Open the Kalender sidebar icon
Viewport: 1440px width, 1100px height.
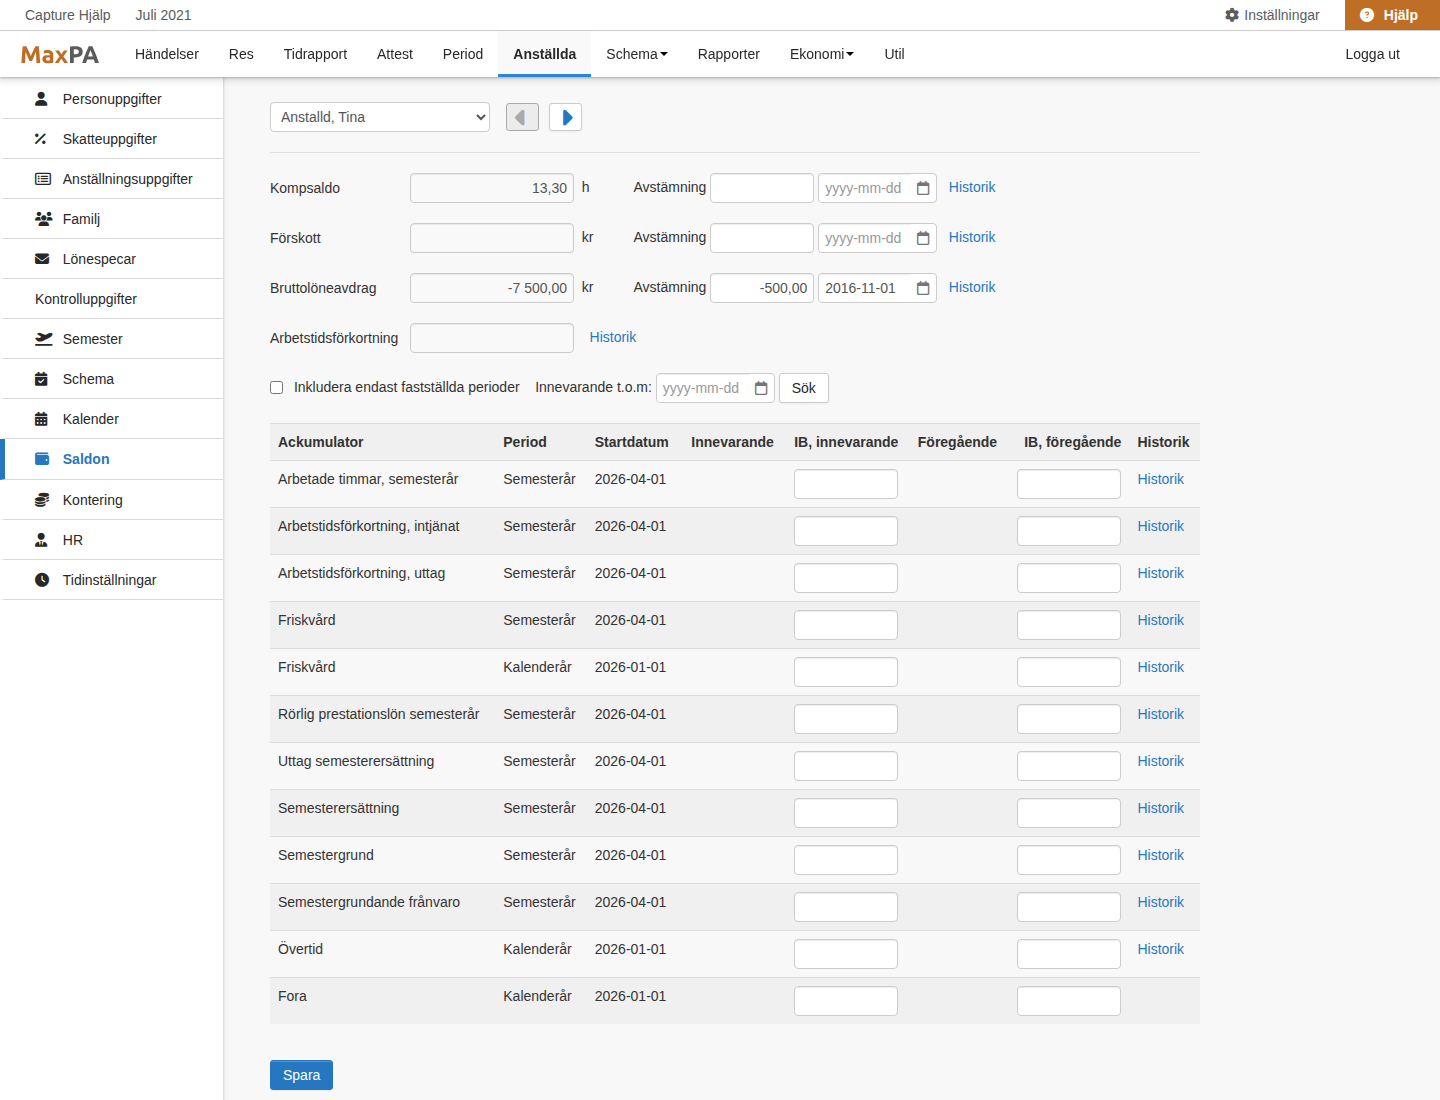point(41,419)
